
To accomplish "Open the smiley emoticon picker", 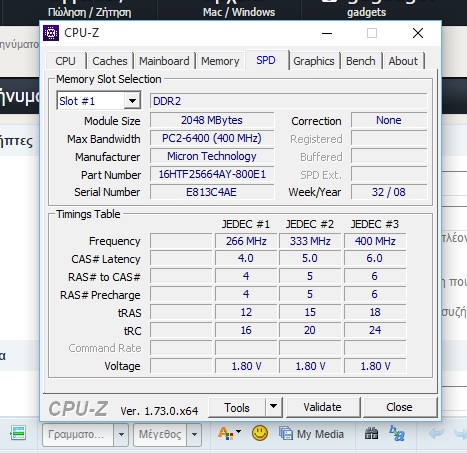I will point(260,433).
